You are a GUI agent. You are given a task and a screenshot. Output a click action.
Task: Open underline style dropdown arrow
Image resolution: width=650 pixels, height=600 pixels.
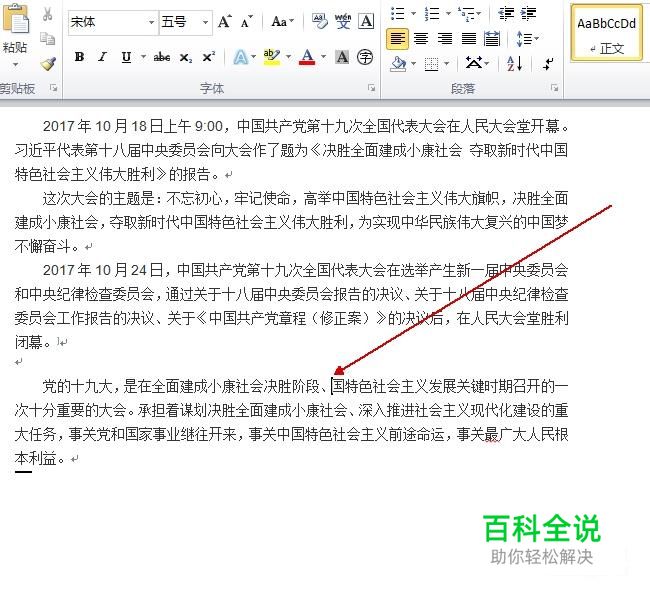(143, 56)
